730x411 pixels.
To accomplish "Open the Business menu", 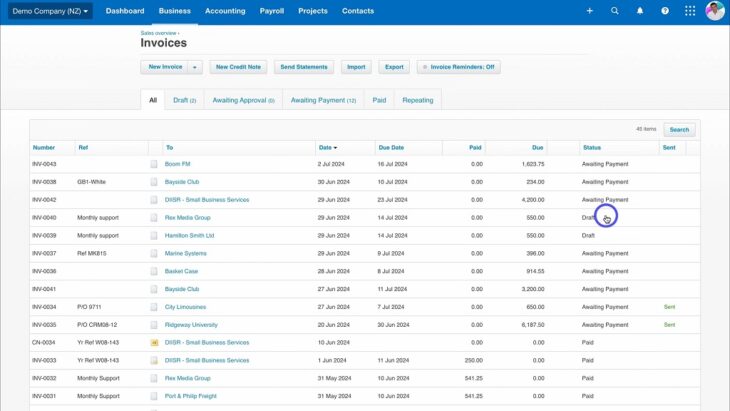I will (175, 11).
